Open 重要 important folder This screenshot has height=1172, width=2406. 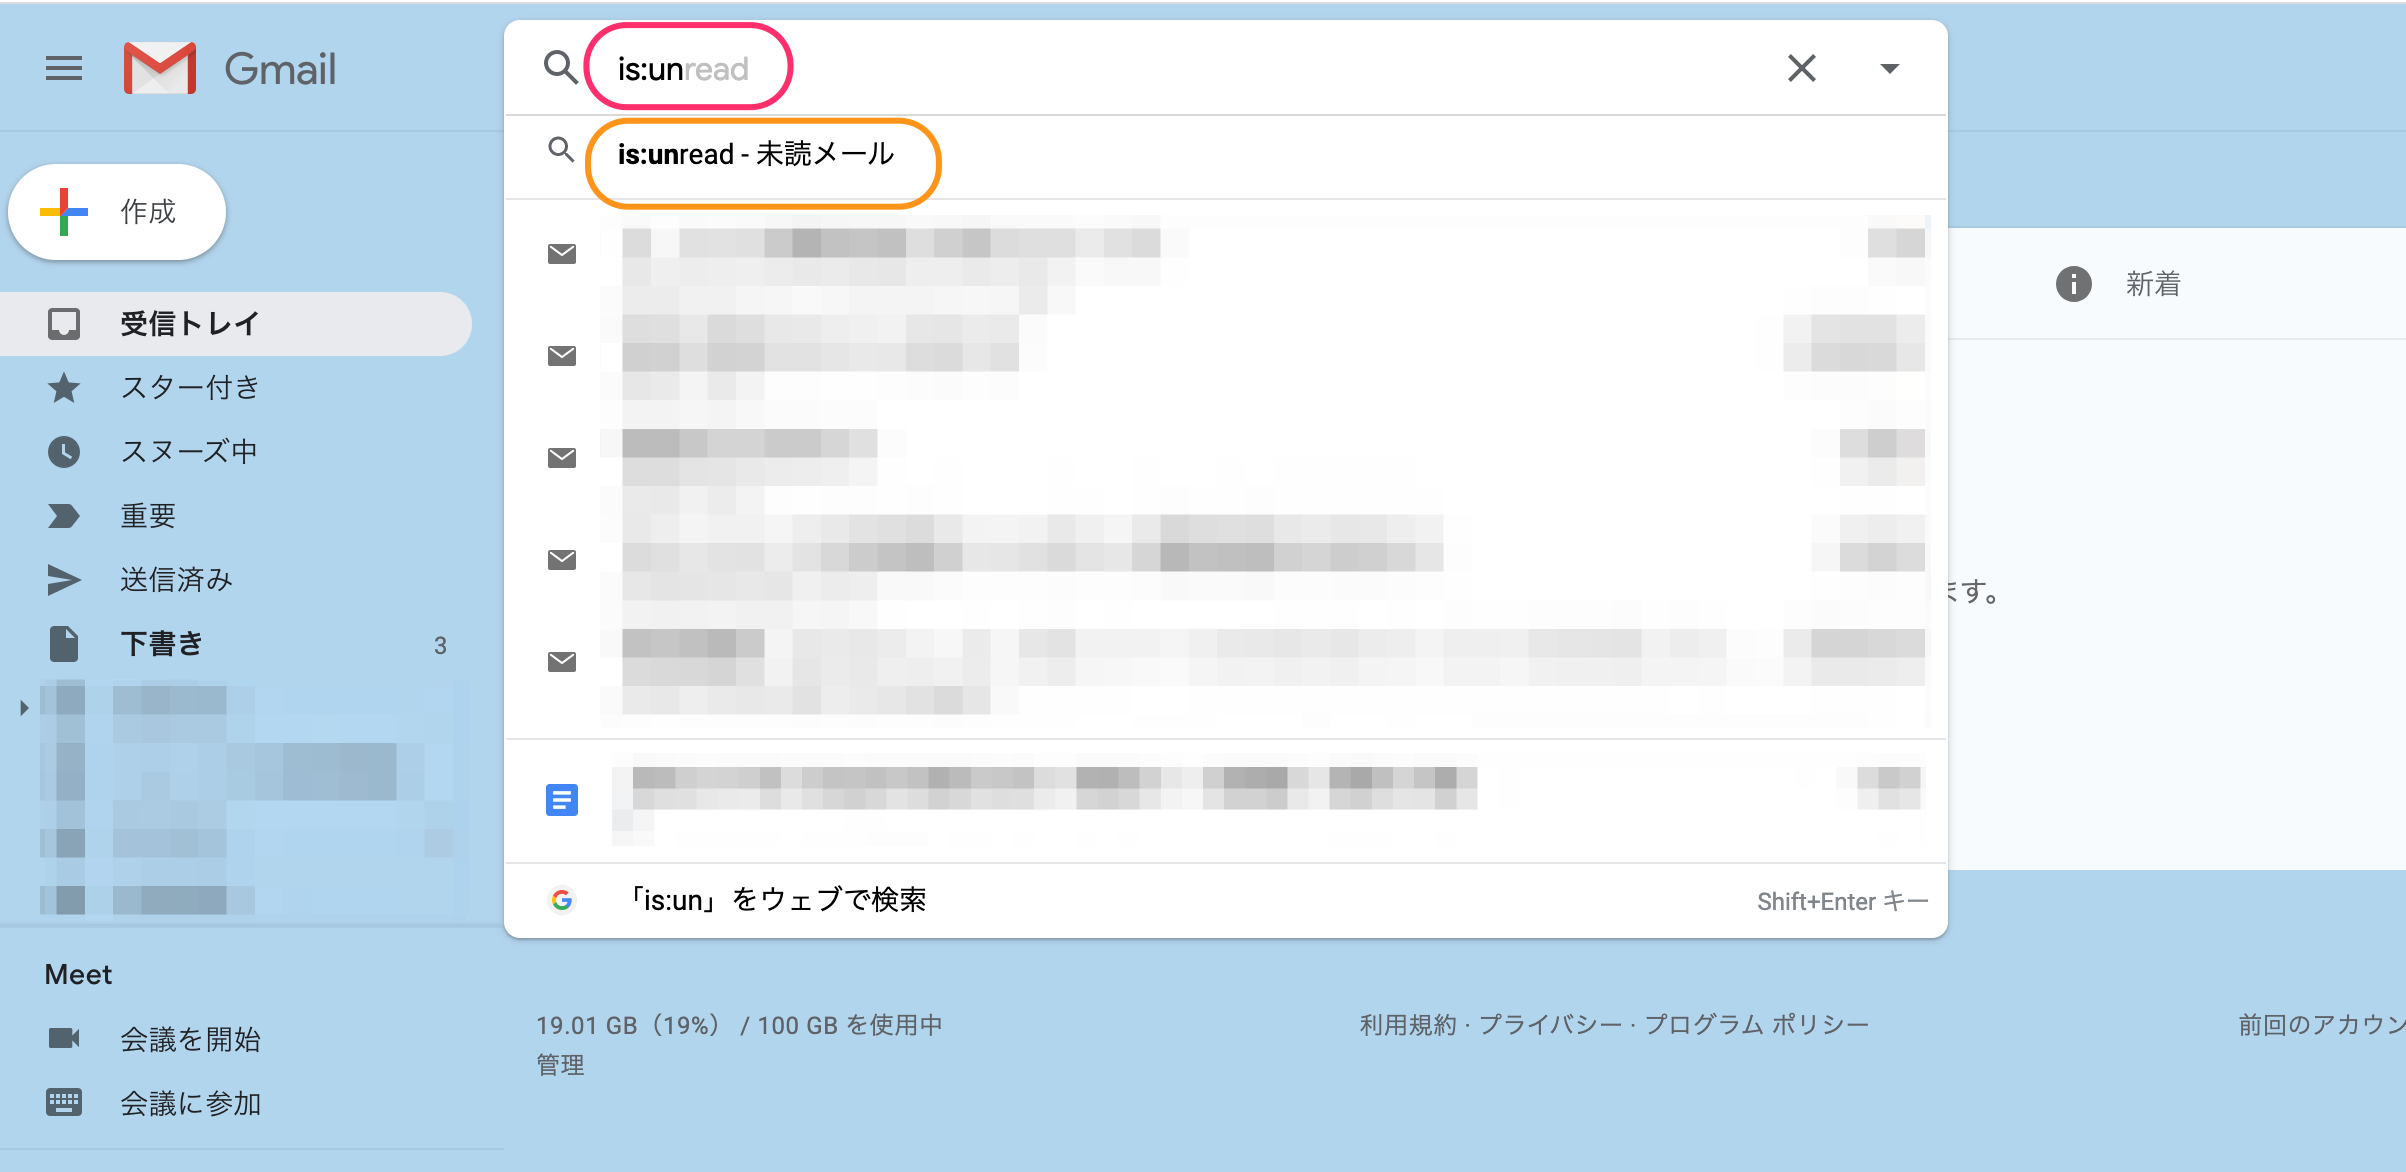click(x=236, y=515)
